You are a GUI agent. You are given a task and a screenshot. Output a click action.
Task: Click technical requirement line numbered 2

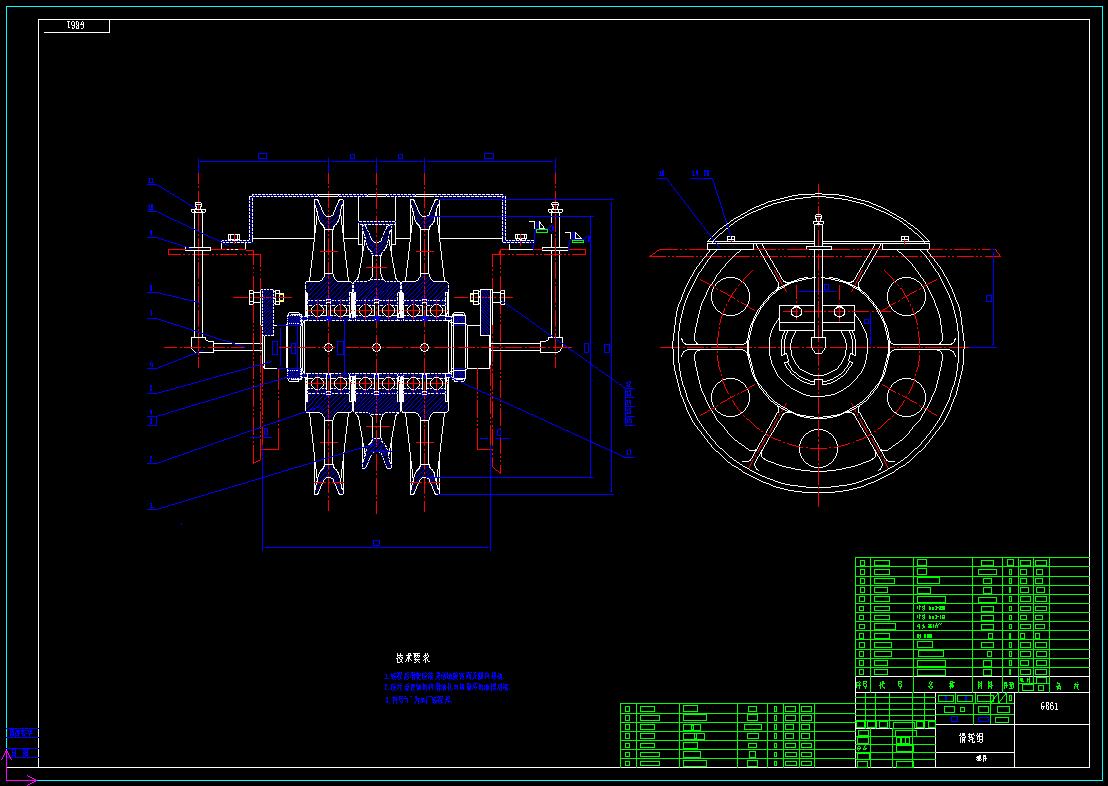(x=446, y=687)
